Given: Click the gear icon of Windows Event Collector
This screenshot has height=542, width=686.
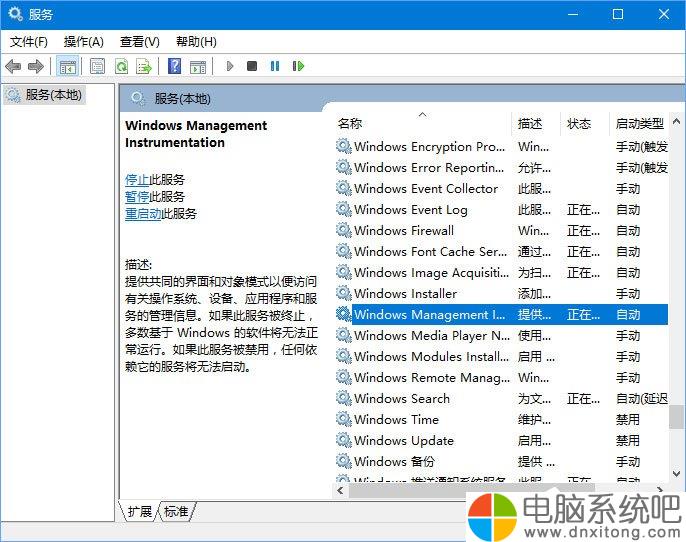Looking at the screenshot, I should (343, 189).
